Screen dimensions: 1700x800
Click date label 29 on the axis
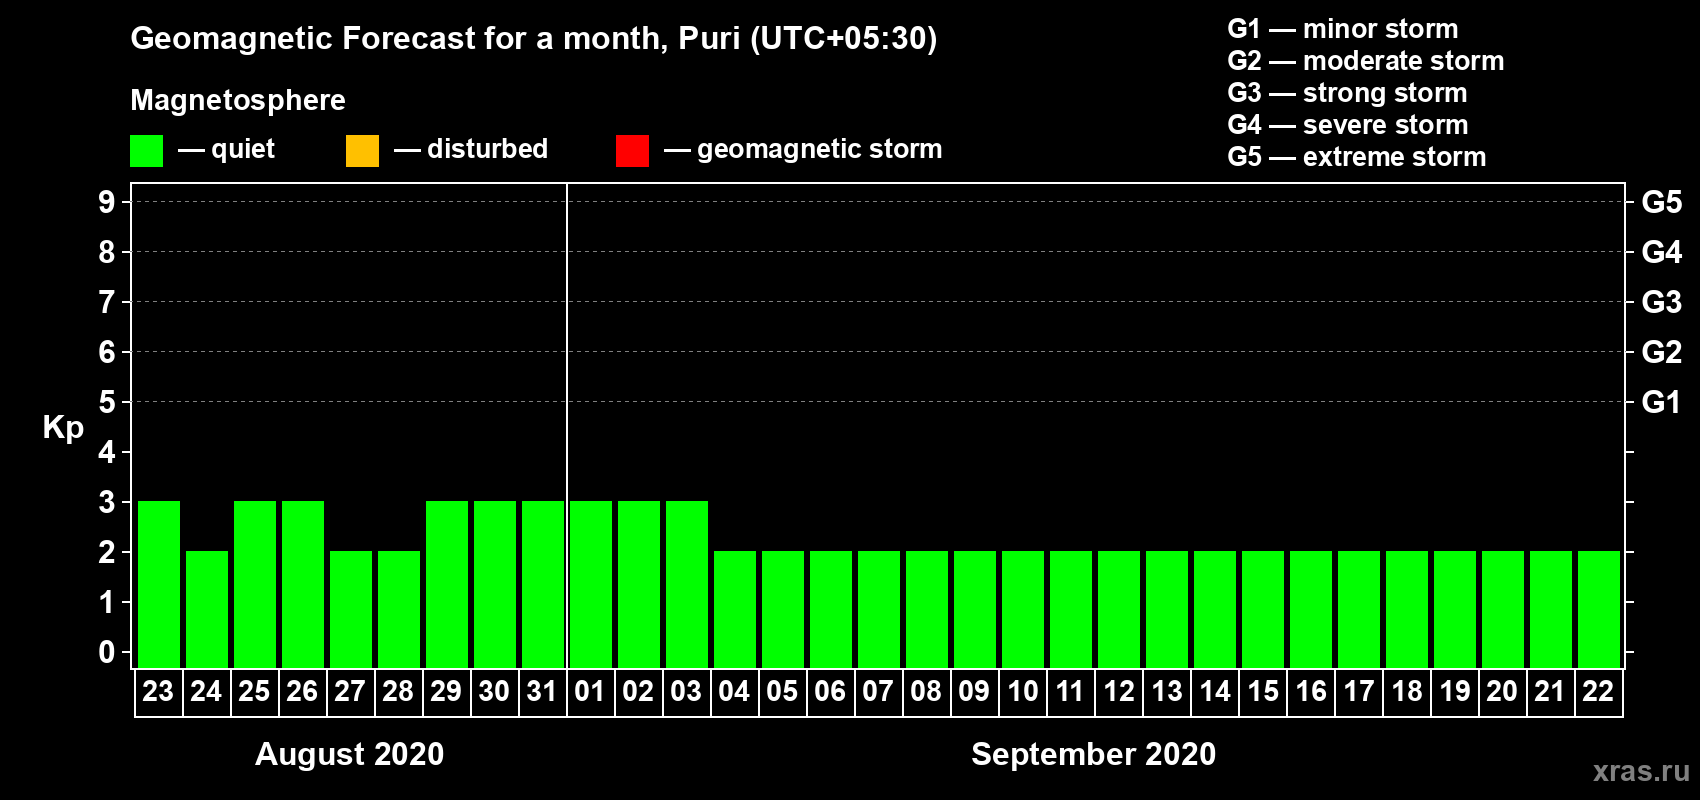[446, 692]
